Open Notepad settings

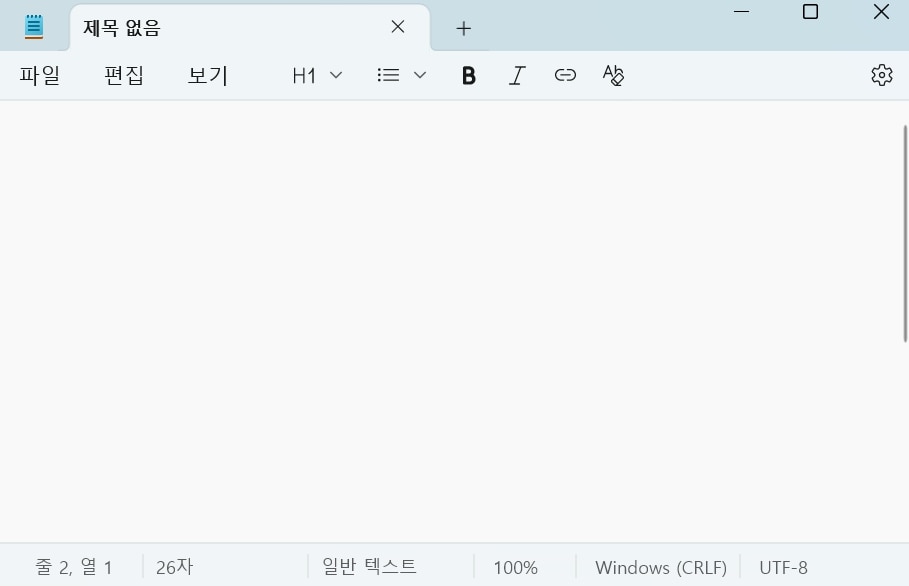(x=880, y=75)
